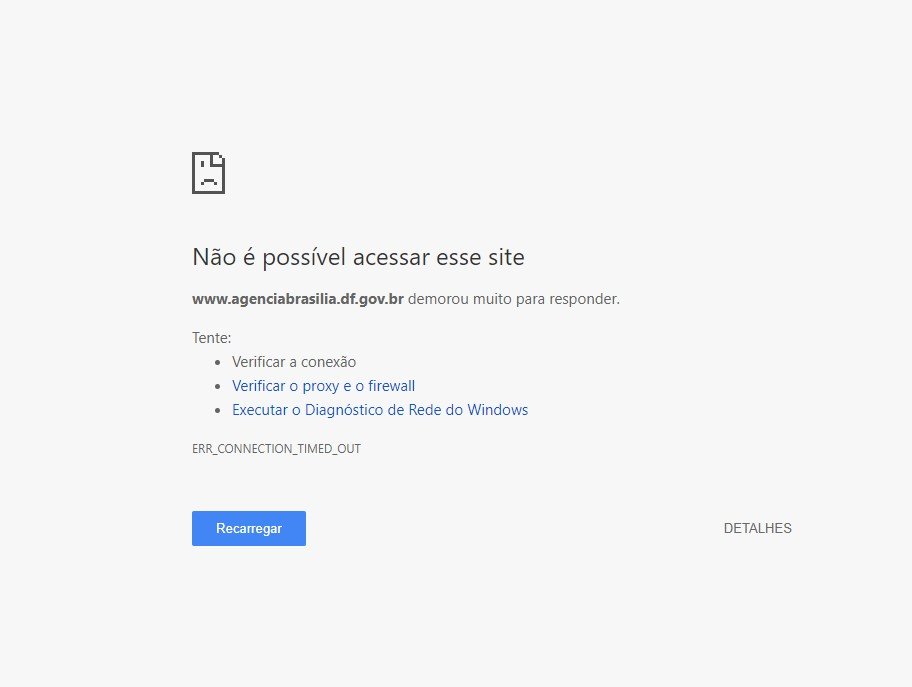Open the 'Verificar o proxy e o firewall' link
The image size is (912, 687).
pos(323,386)
